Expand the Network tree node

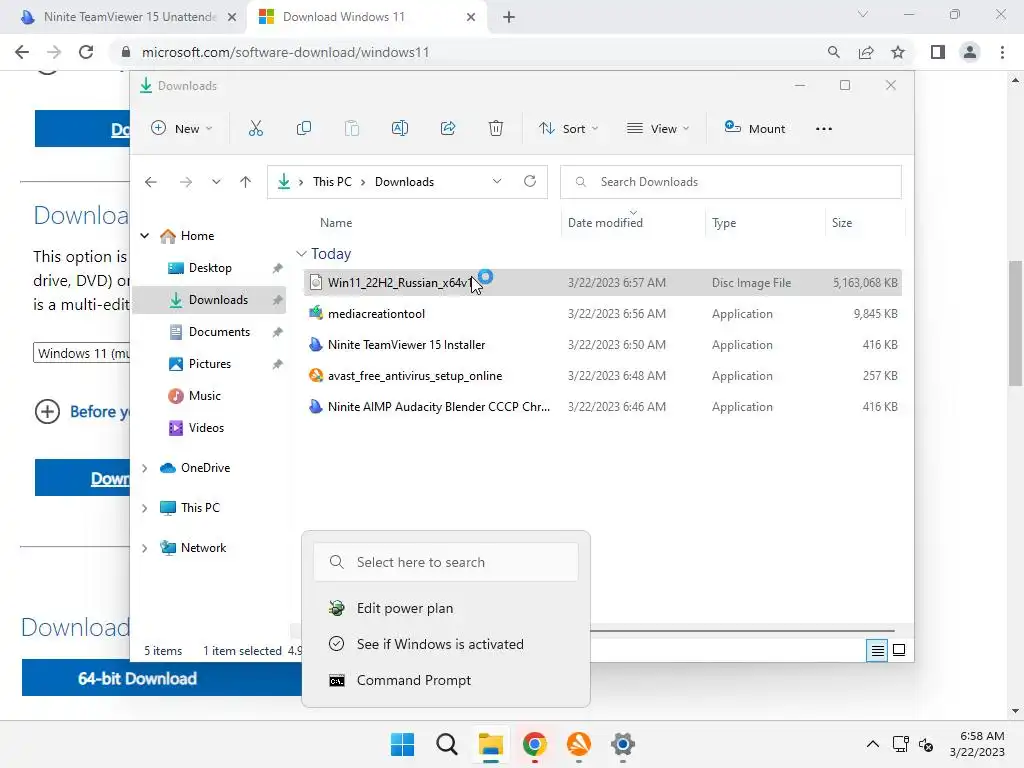point(144,549)
